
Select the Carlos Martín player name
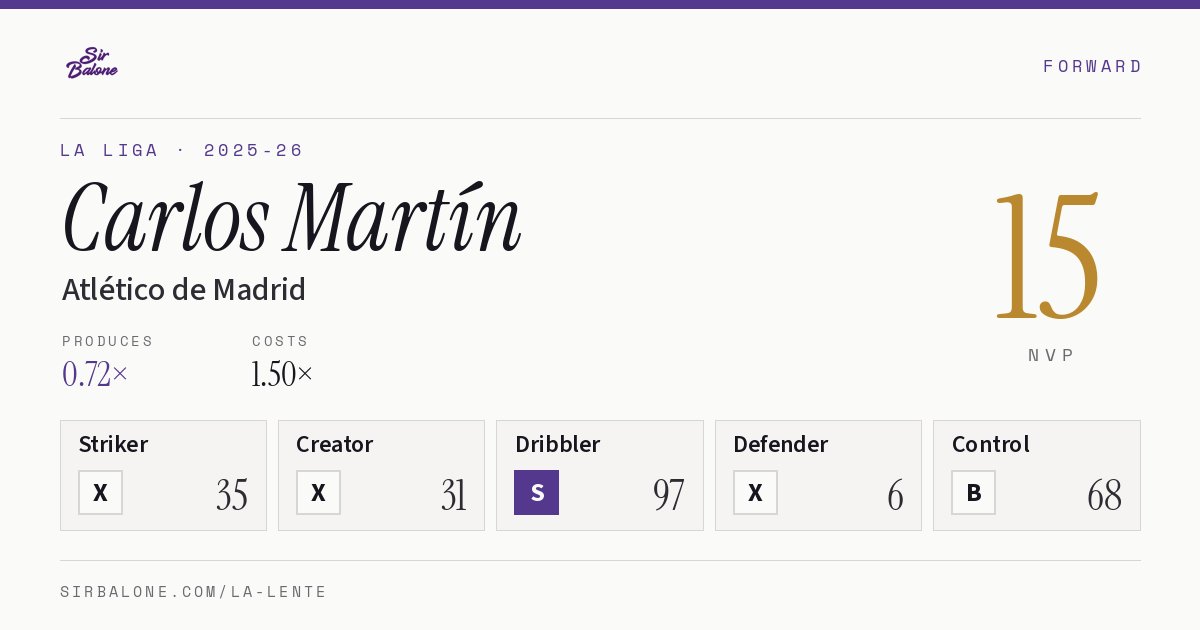point(291,218)
